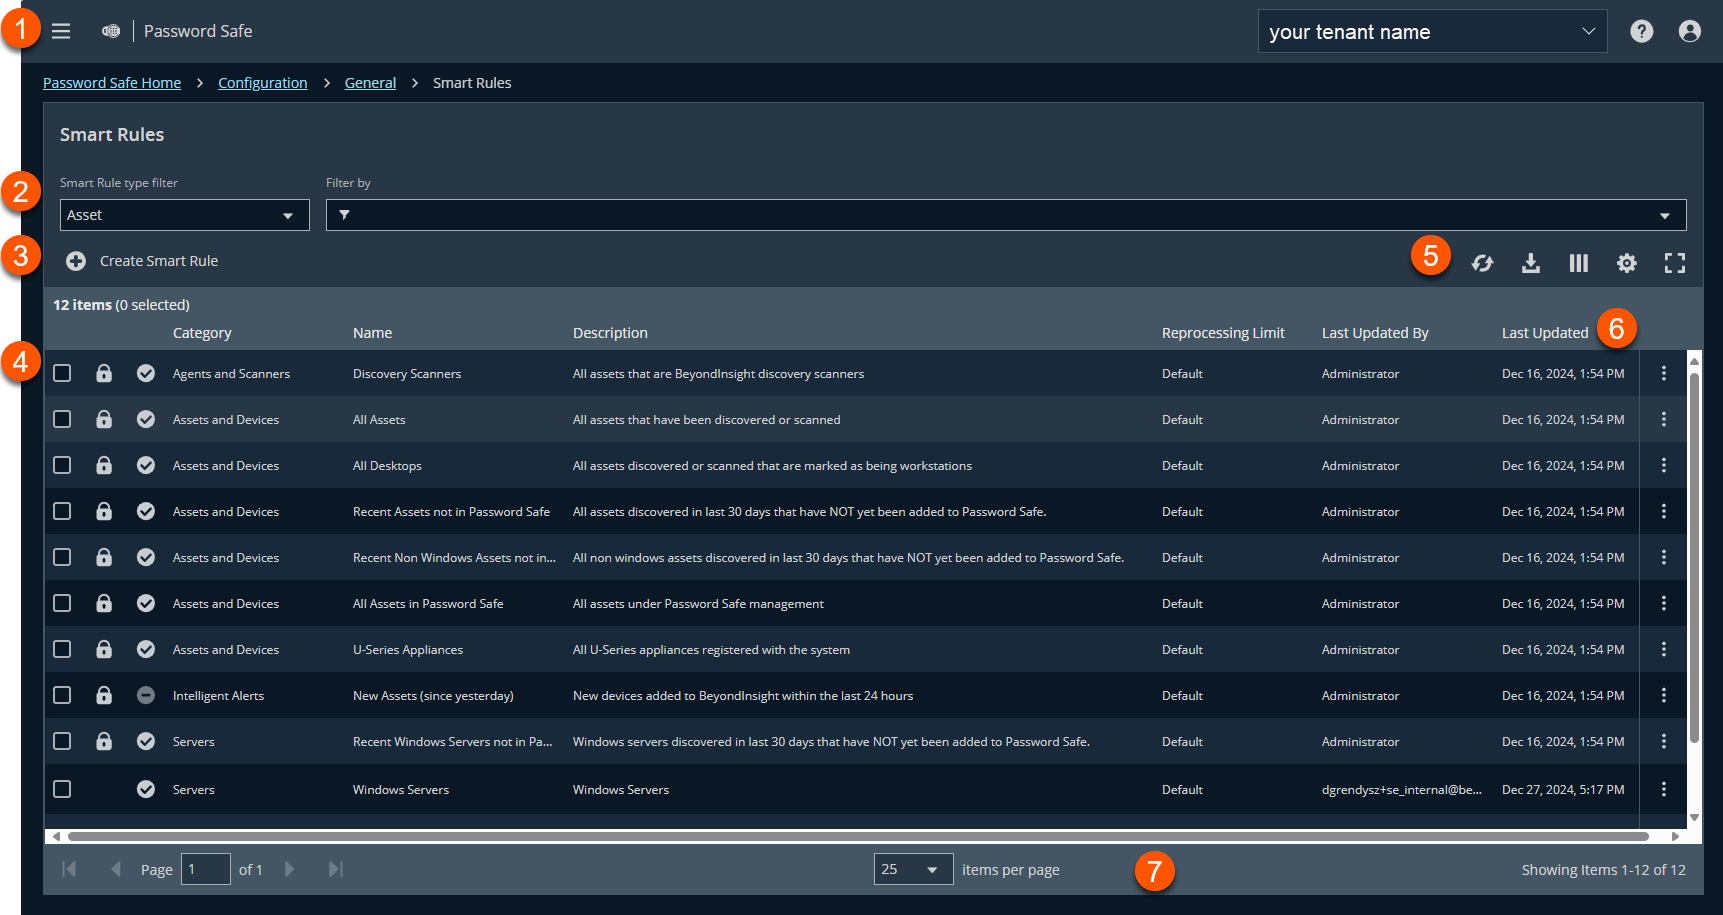Download the Smart Rules list
This screenshot has height=915, width=1723.
point(1530,263)
